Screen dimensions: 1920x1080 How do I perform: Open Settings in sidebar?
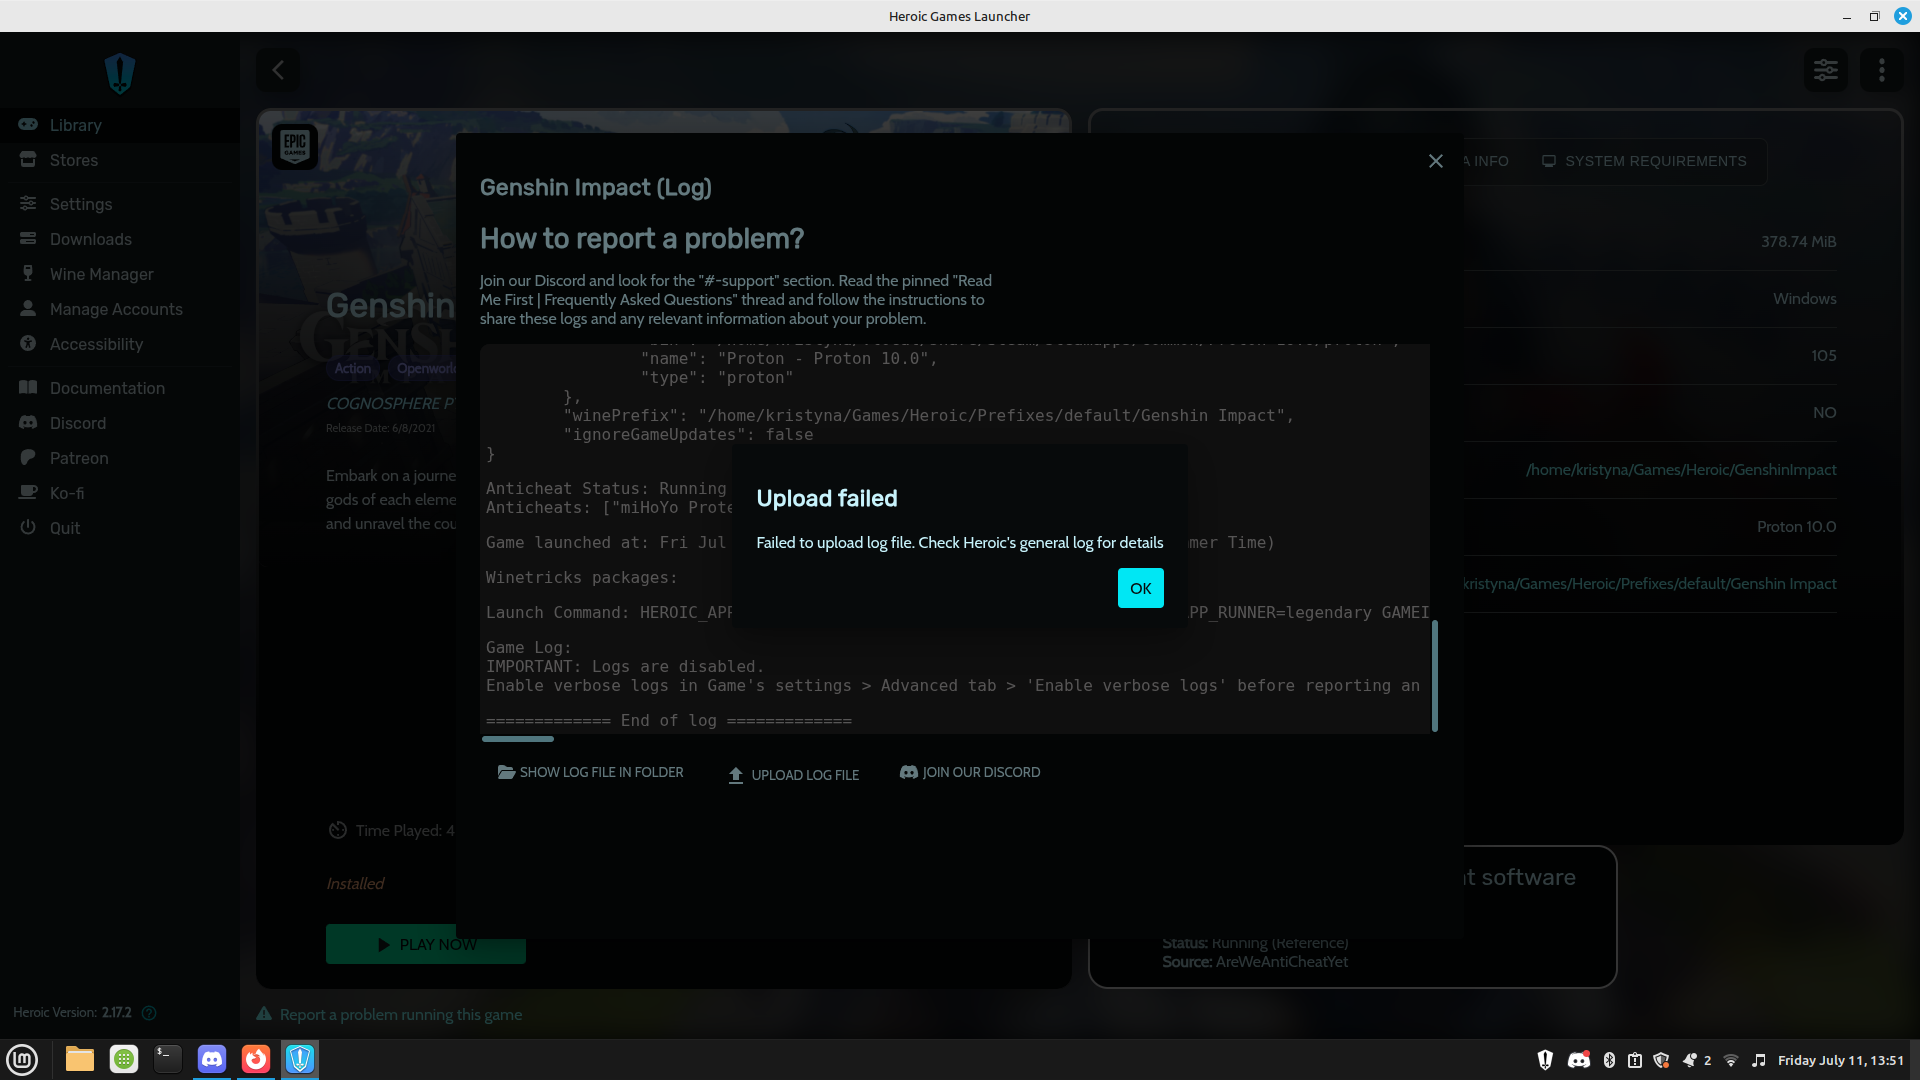(120, 204)
